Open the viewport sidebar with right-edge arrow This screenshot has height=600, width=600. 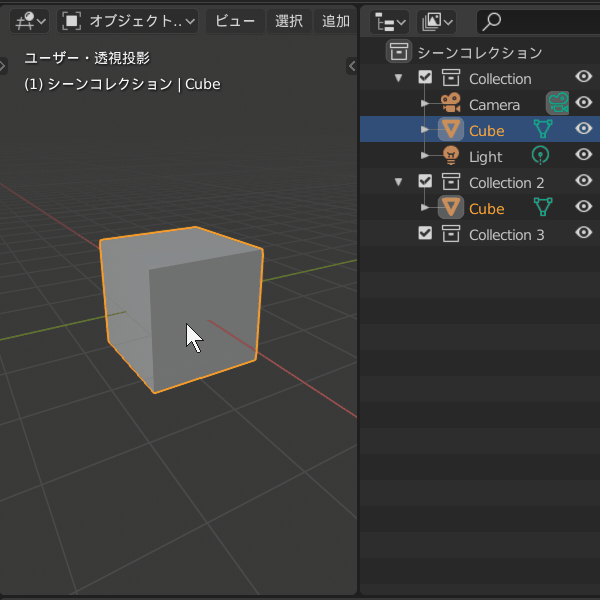[352, 66]
